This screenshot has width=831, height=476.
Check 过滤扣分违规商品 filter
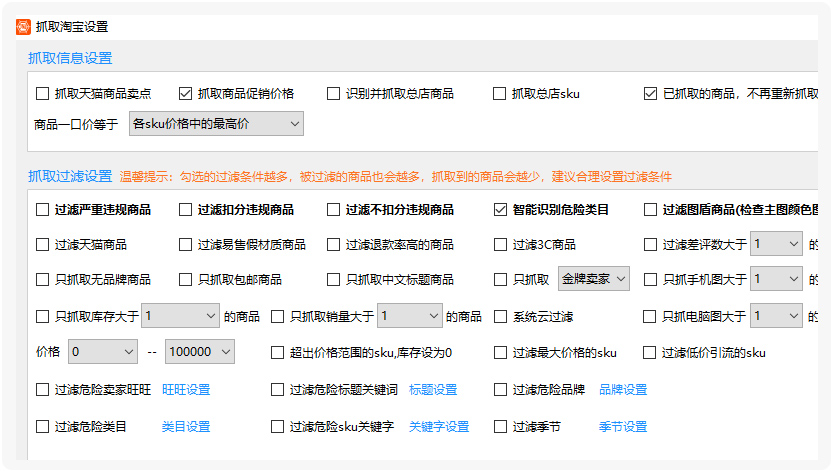tap(185, 210)
